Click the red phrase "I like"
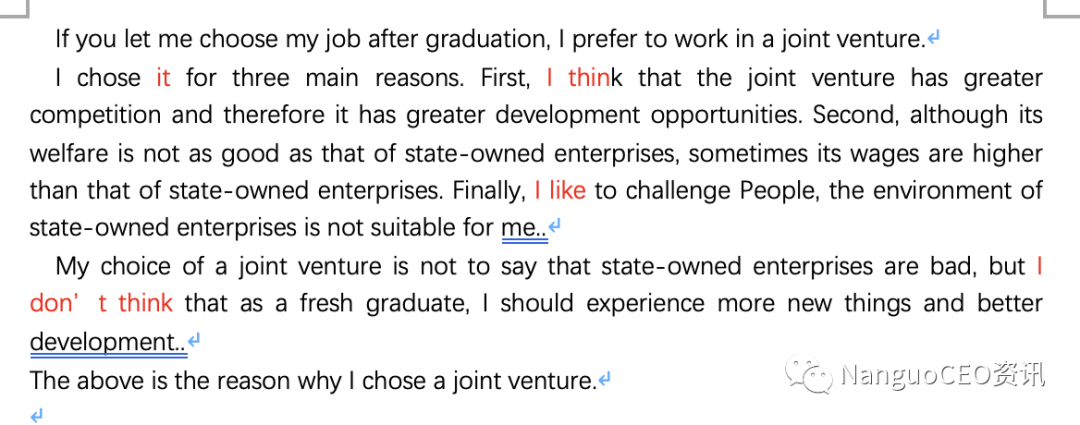The height and width of the screenshot is (425, 1080). [x=560, y=190]
